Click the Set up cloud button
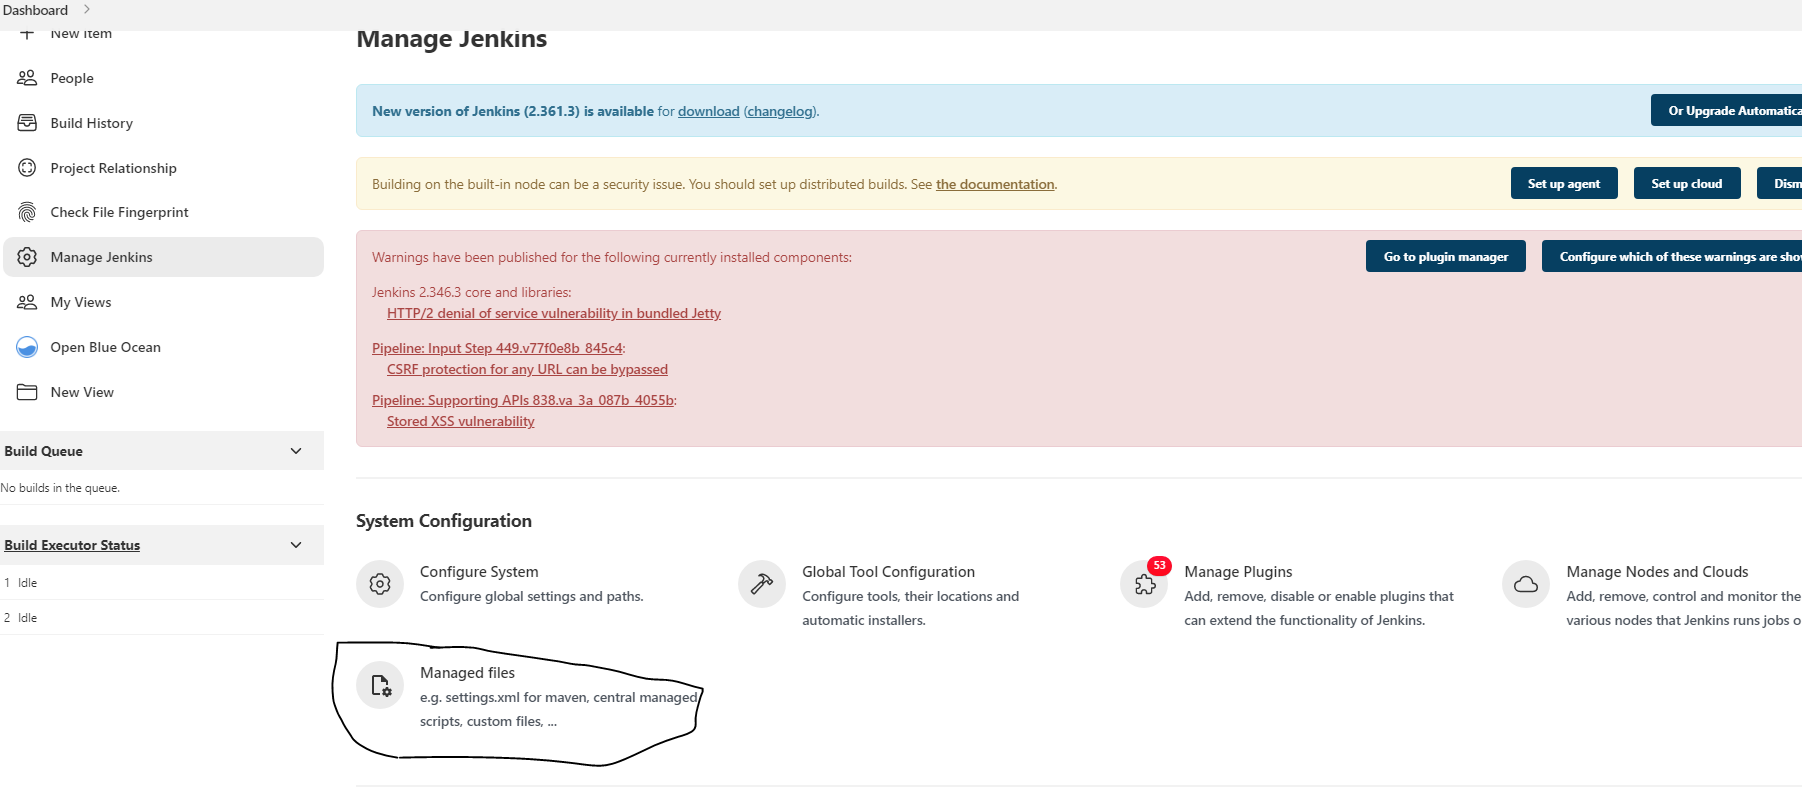 pyautogui.click(x=1686, y=184)
